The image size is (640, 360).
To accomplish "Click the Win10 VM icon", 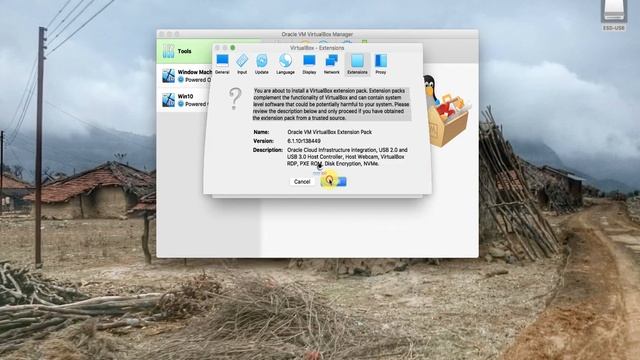I will (168, 100).
